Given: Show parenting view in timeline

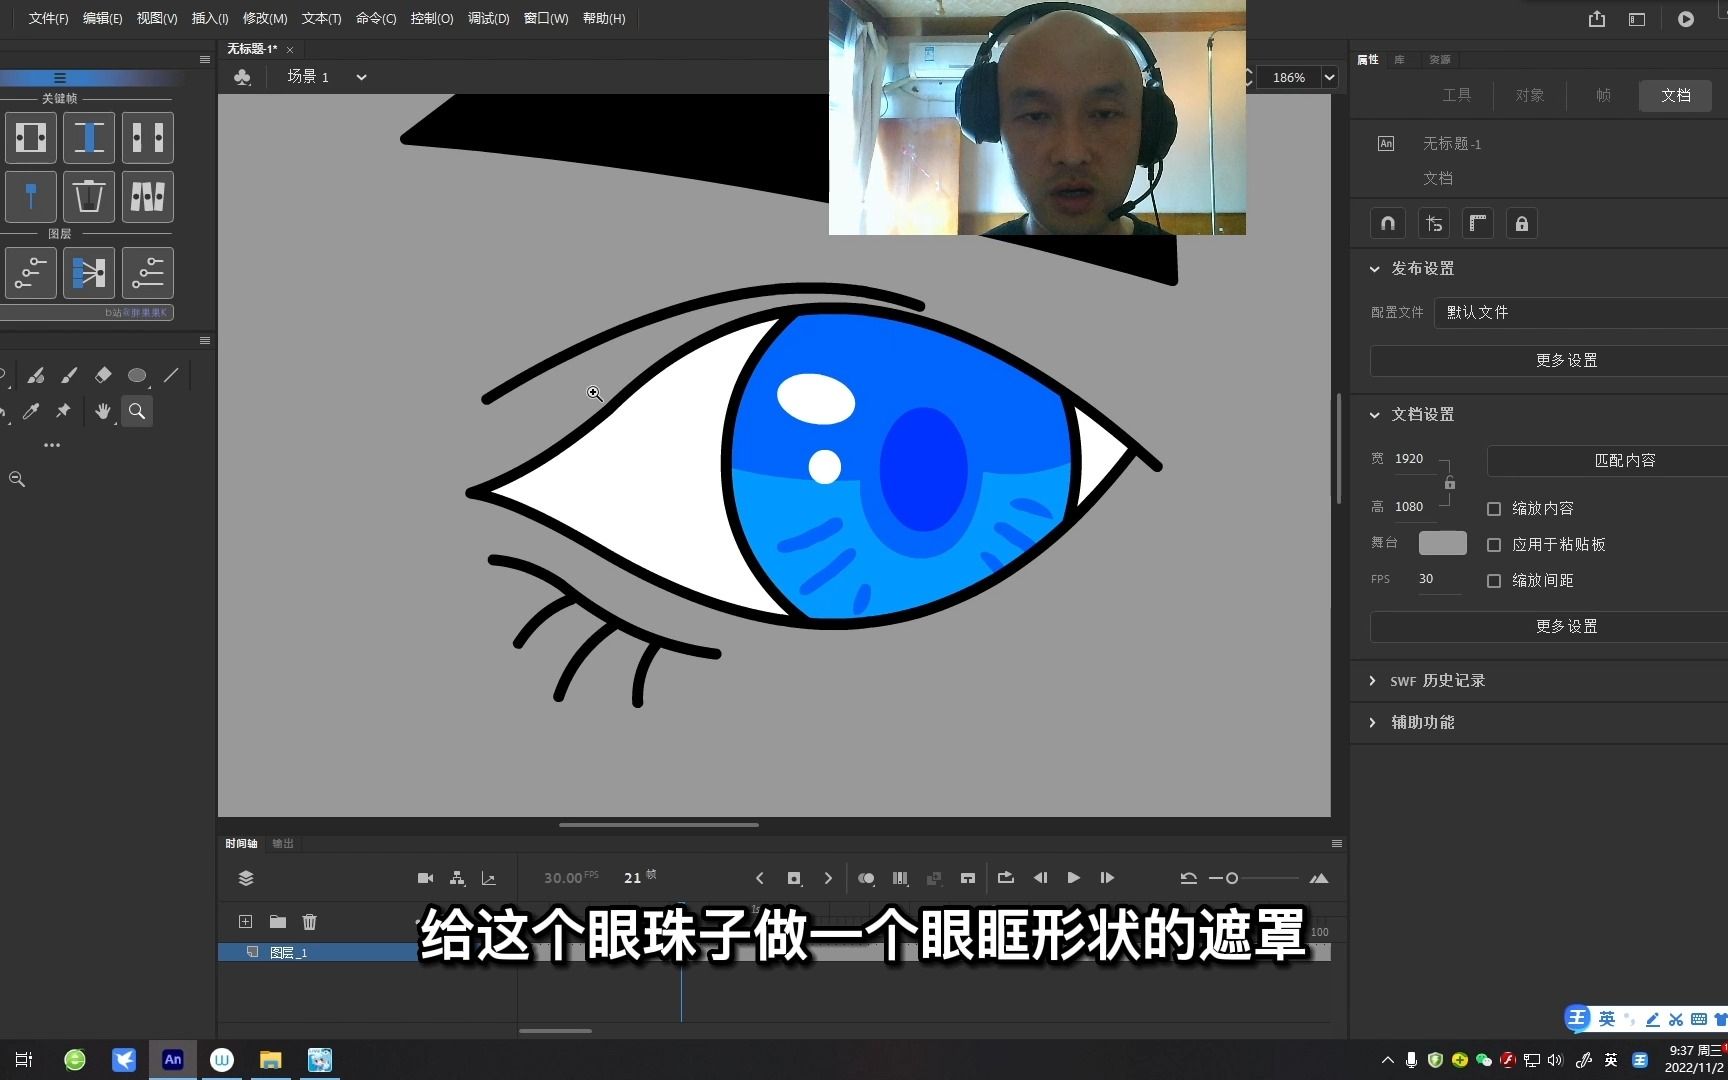Looking at the screenshot, I should coord(457,878).
